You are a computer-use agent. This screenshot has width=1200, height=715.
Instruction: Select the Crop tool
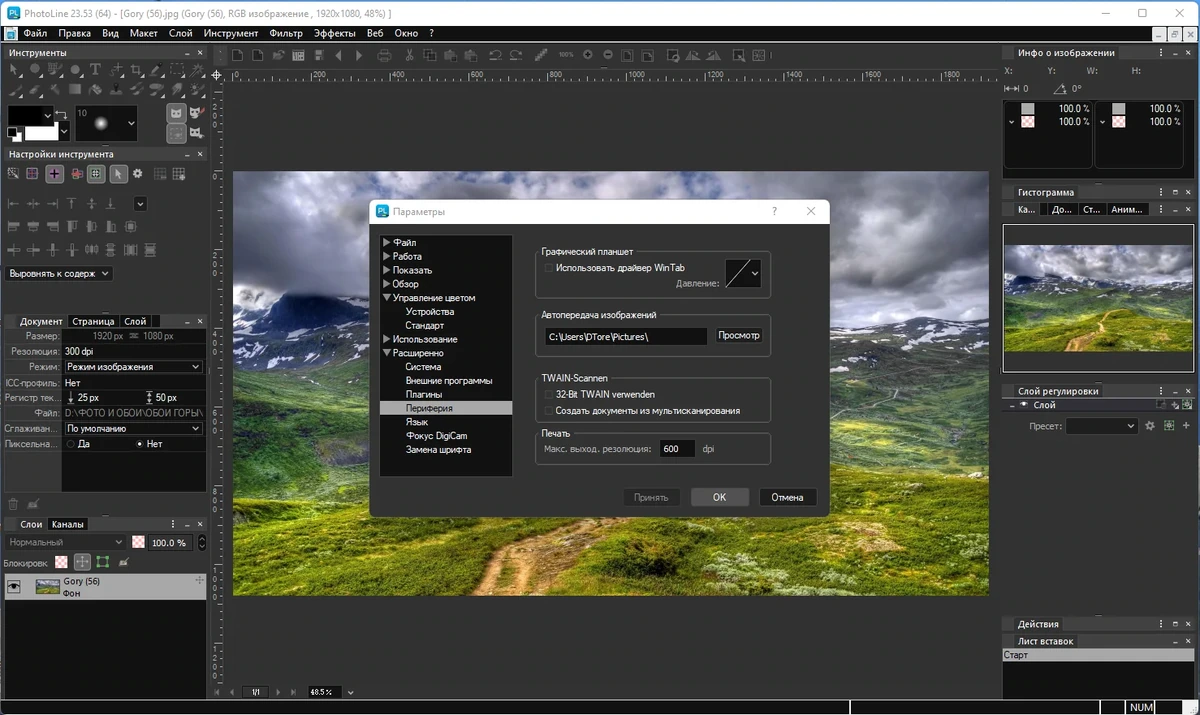click(136, 69)
